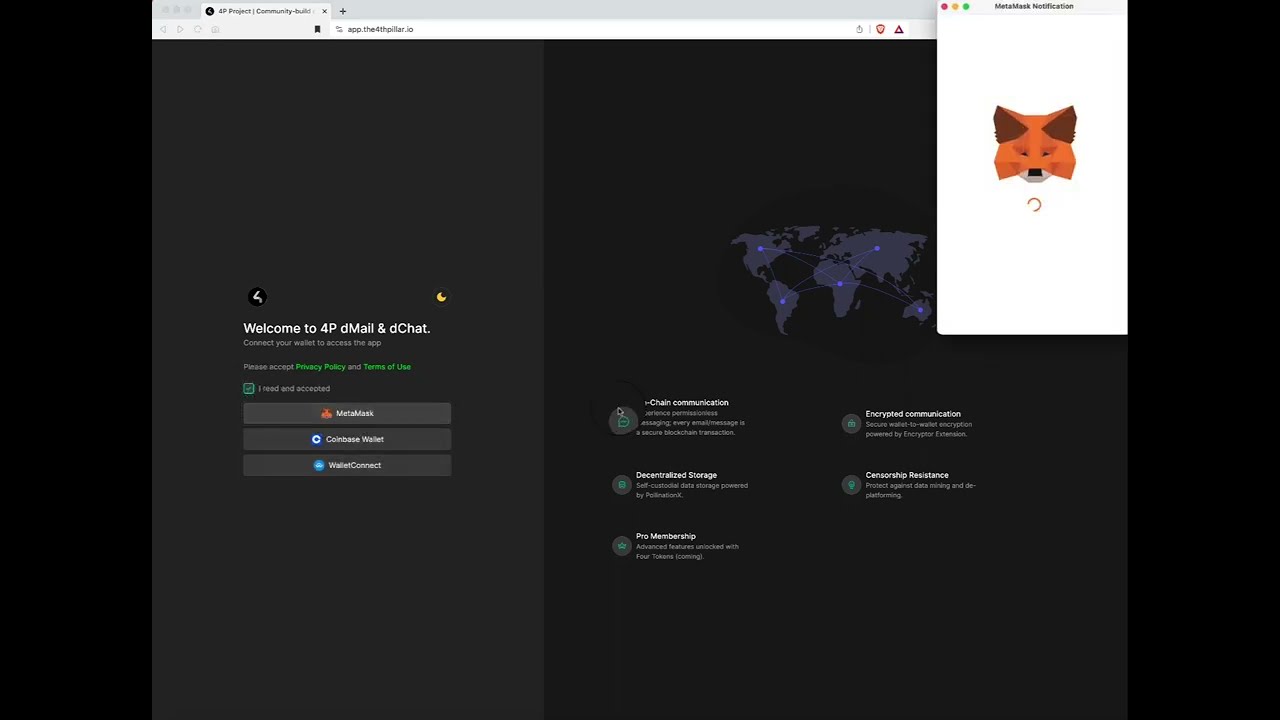
Task: Connect with the MetaMask wallet button
Action: 347,413
